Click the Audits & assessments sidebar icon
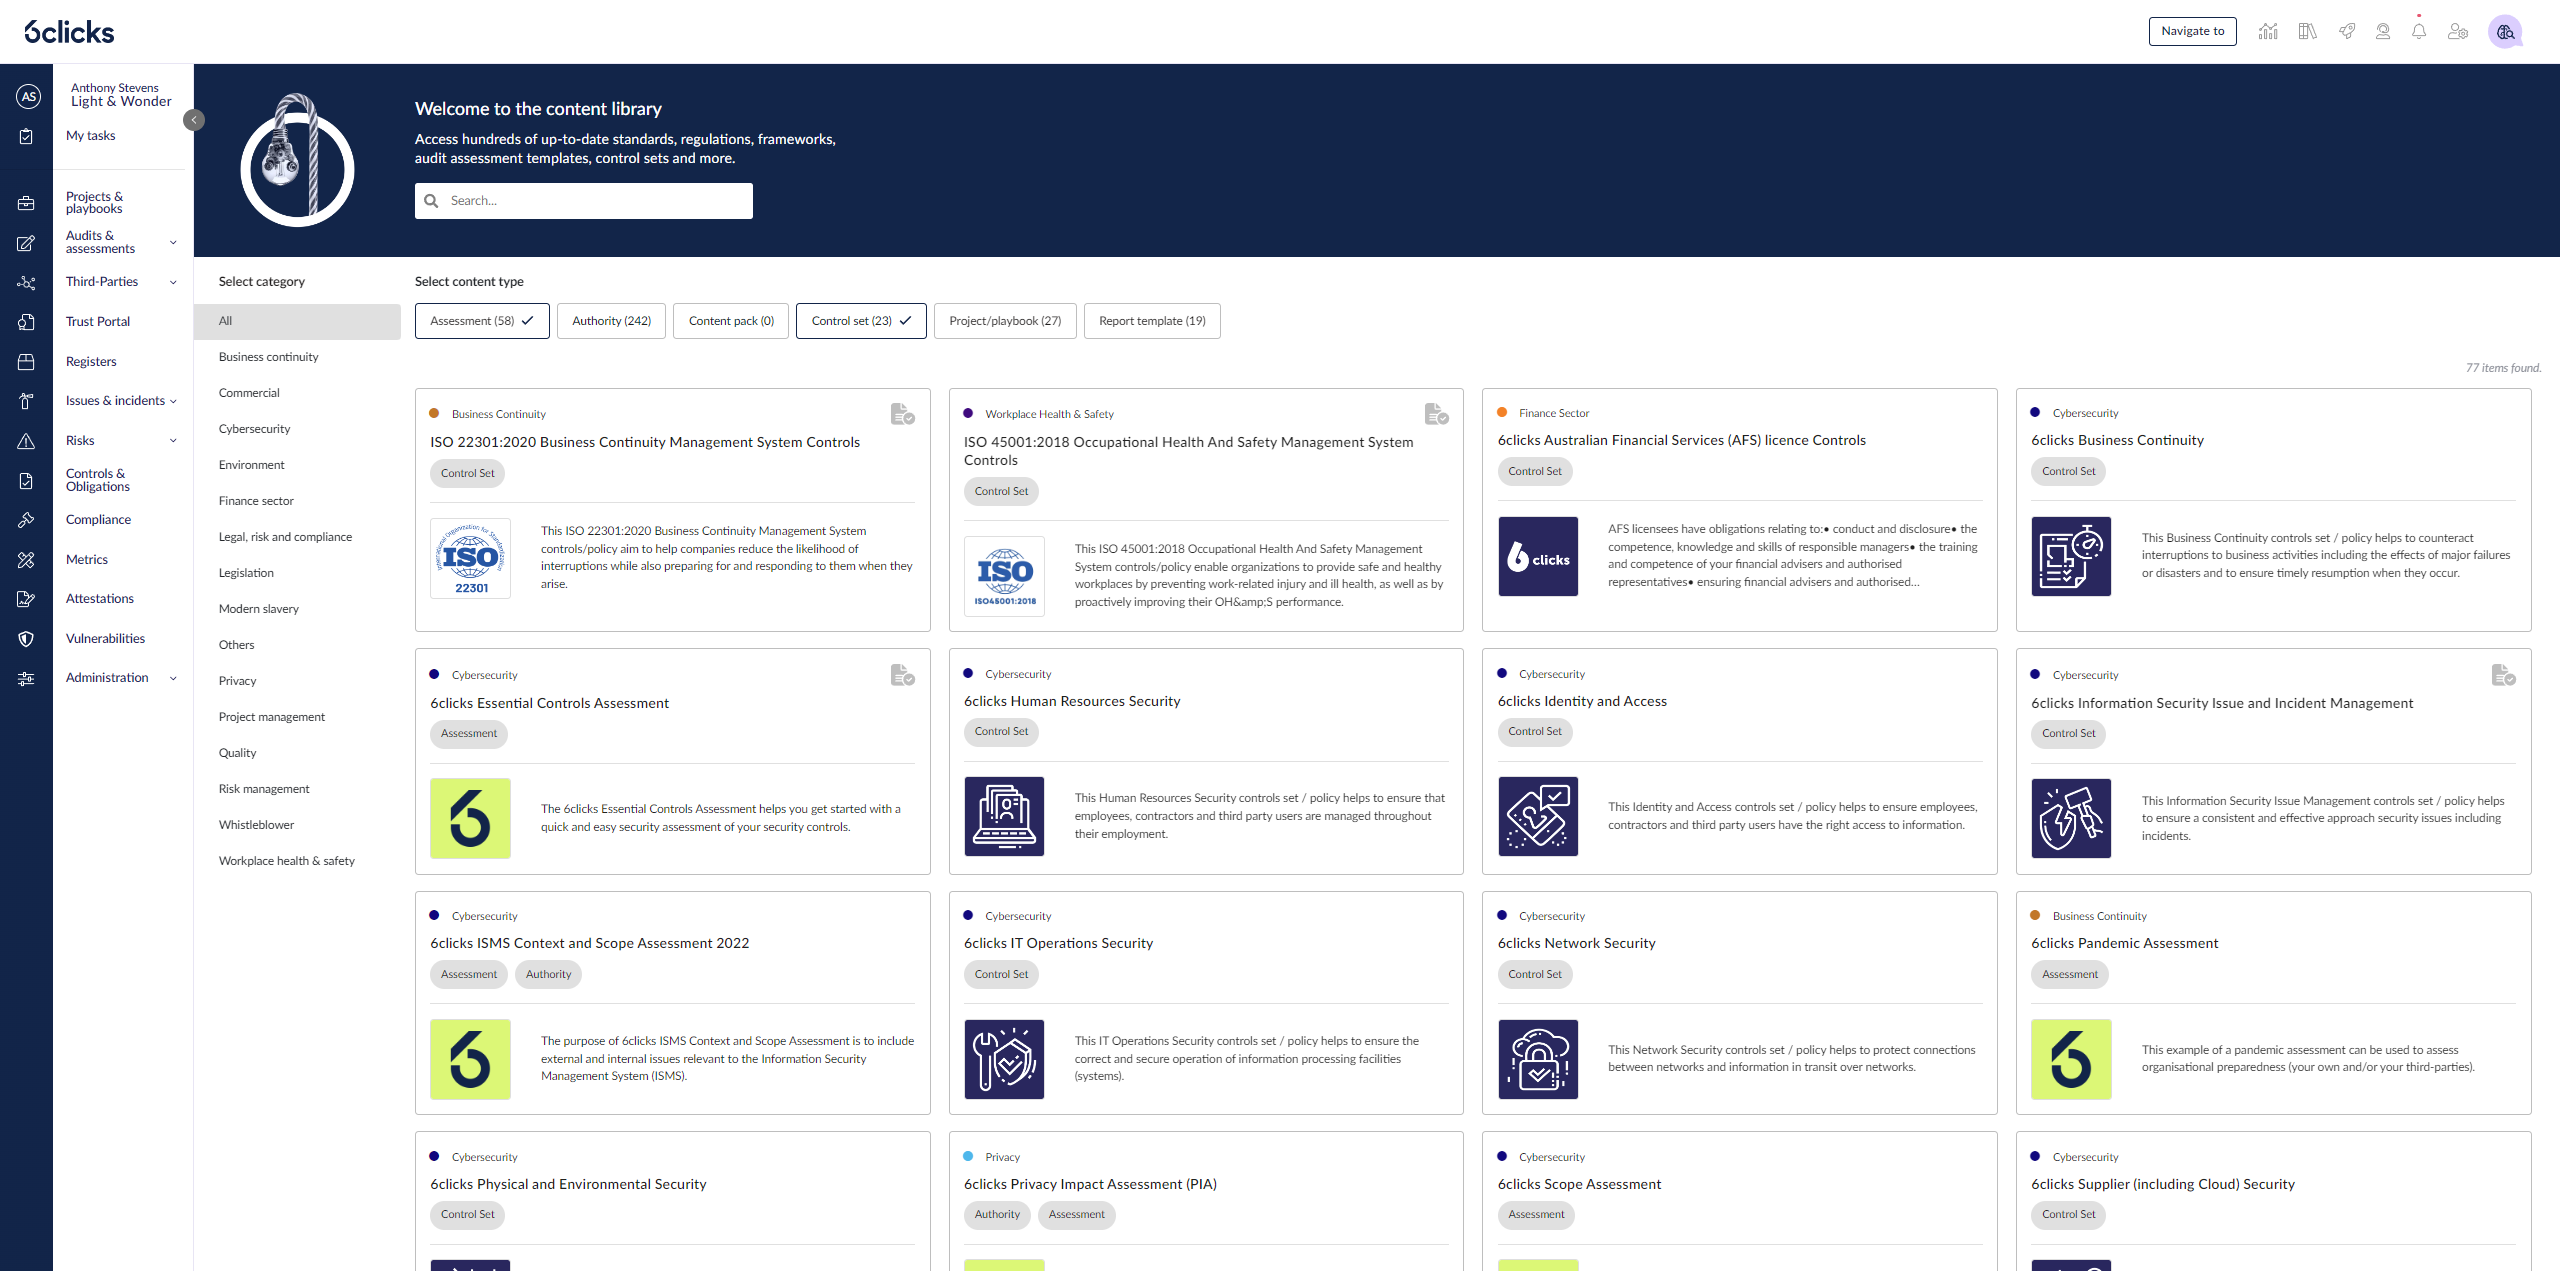 point(26,242)
